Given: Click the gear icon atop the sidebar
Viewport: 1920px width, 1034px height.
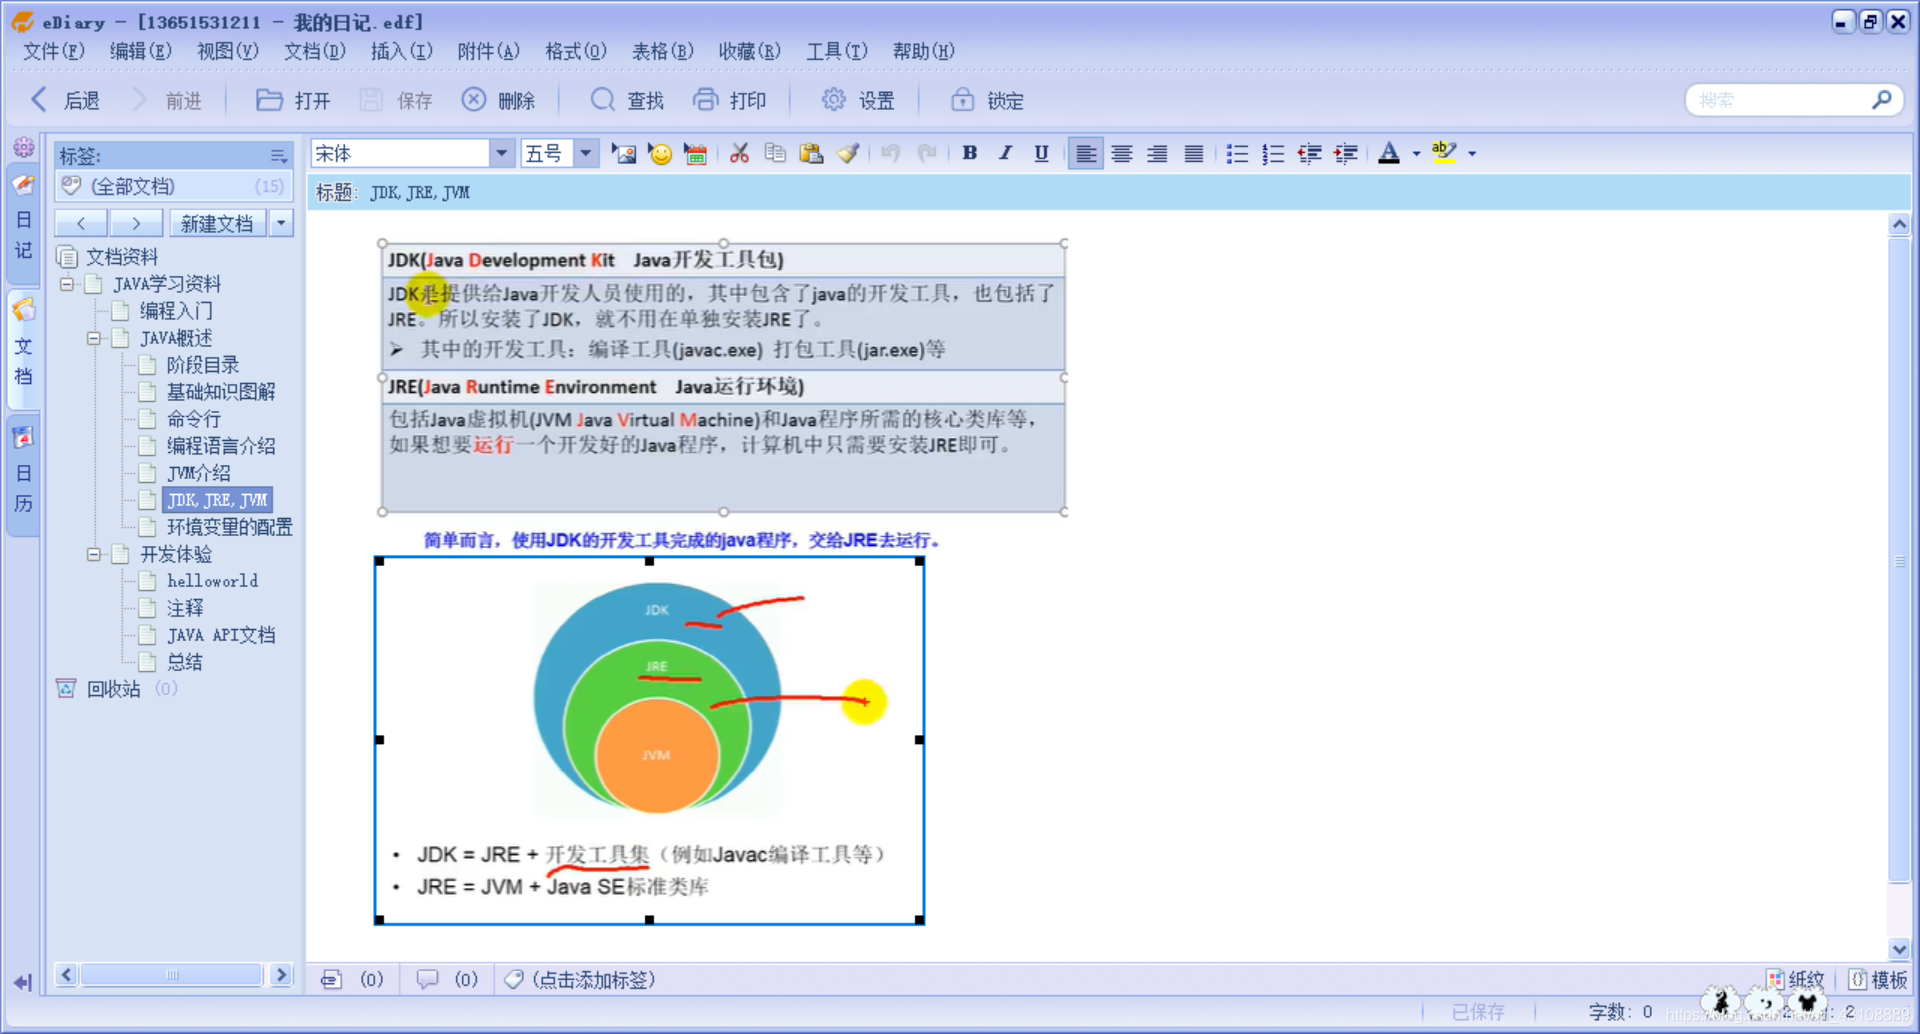Looking at the screenshot, I should coord(24,147).
